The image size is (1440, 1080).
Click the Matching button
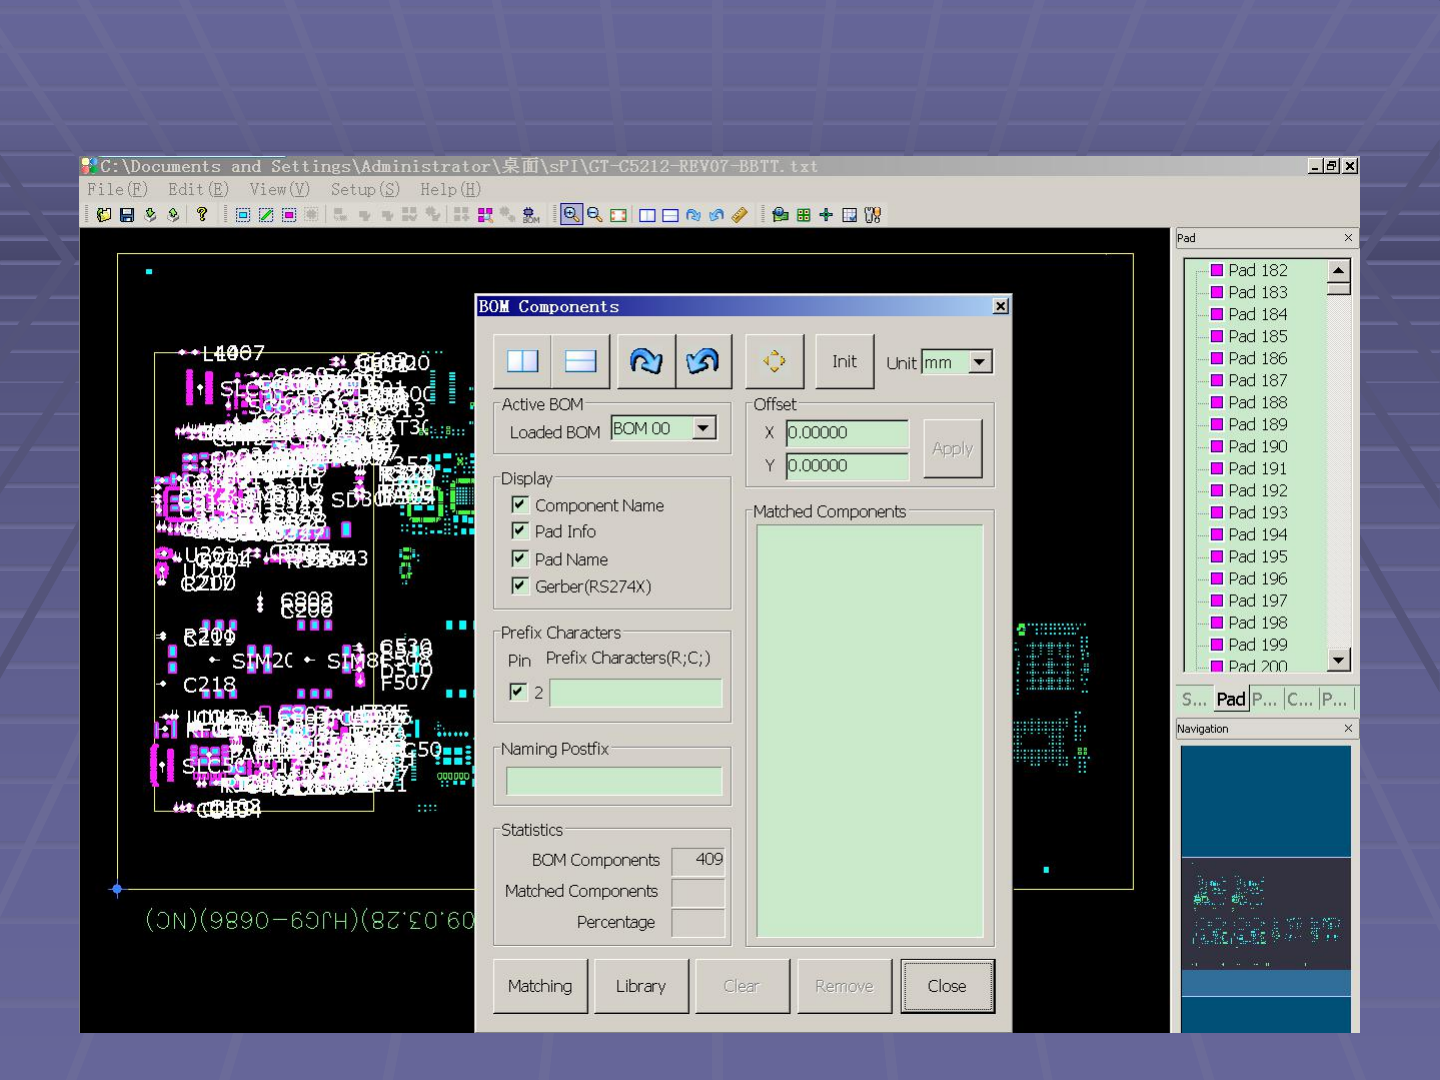pos(540,987)
